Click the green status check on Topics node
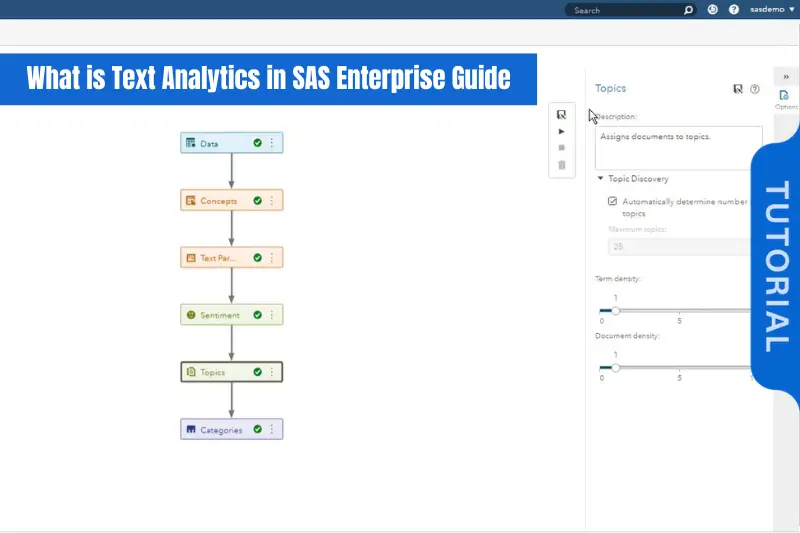The width and height of the screenshot is (800, 533). pyautogui.click(x=258, y=372)
